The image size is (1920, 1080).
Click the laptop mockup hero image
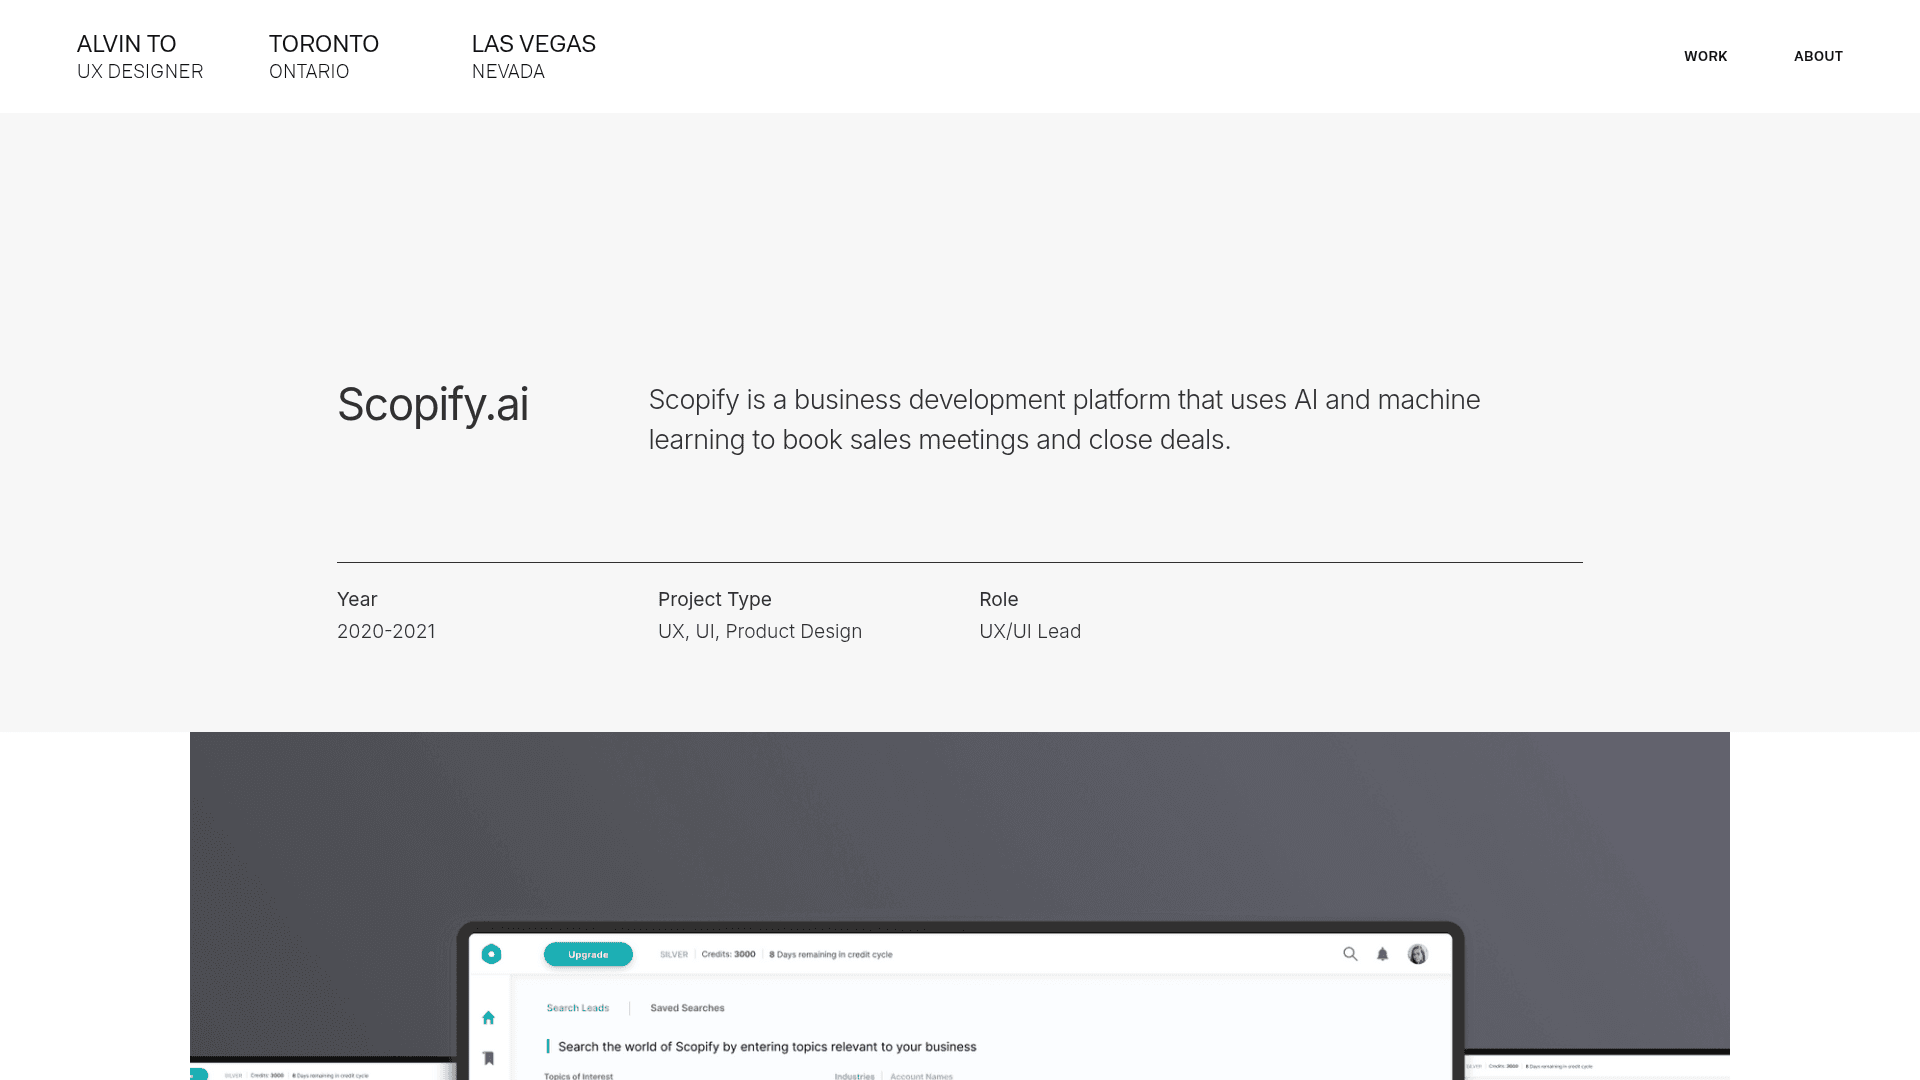[960, 906]
